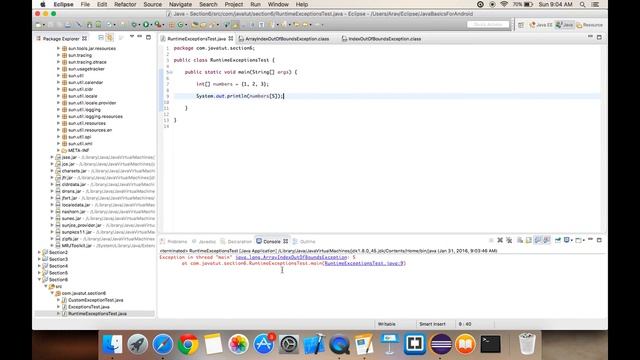Select the Java perspective button
640x360 pixels.
pos(564,25)
